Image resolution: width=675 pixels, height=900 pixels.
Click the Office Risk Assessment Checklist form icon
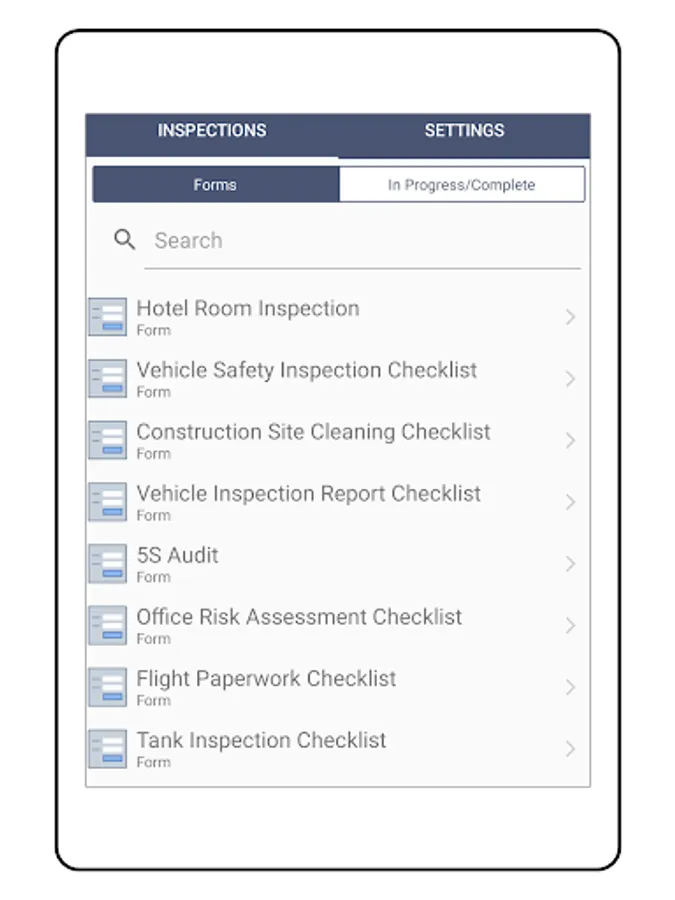[107, 625]
